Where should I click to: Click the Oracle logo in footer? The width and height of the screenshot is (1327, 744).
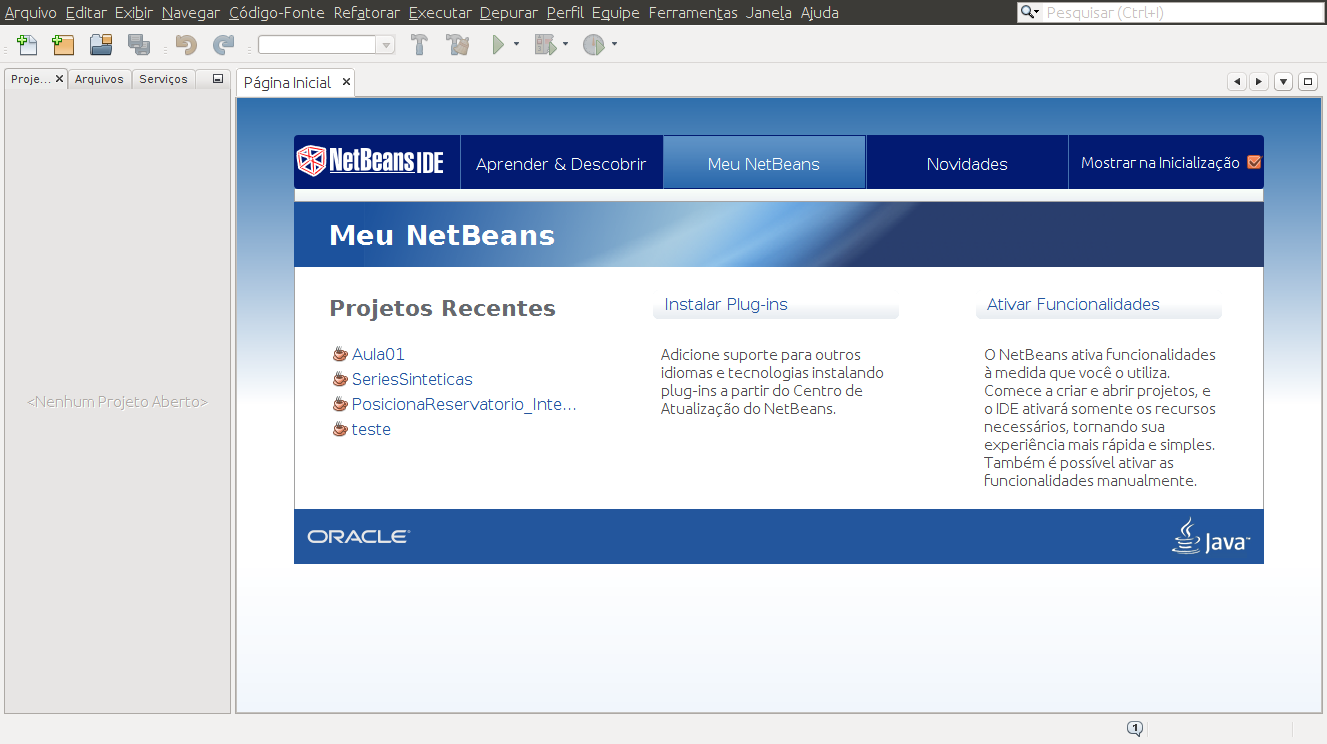click(x=359, y=537)
